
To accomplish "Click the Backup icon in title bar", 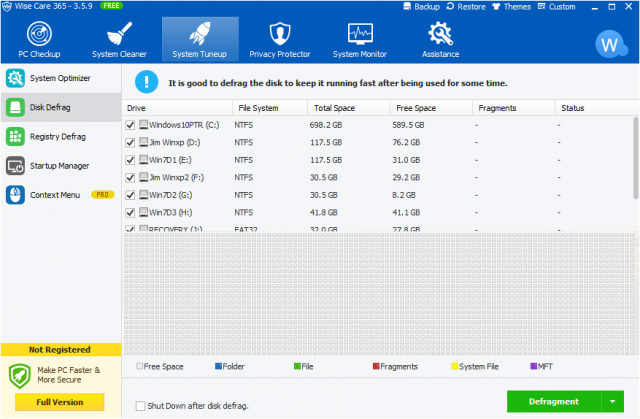I will [x=407, y=7].
